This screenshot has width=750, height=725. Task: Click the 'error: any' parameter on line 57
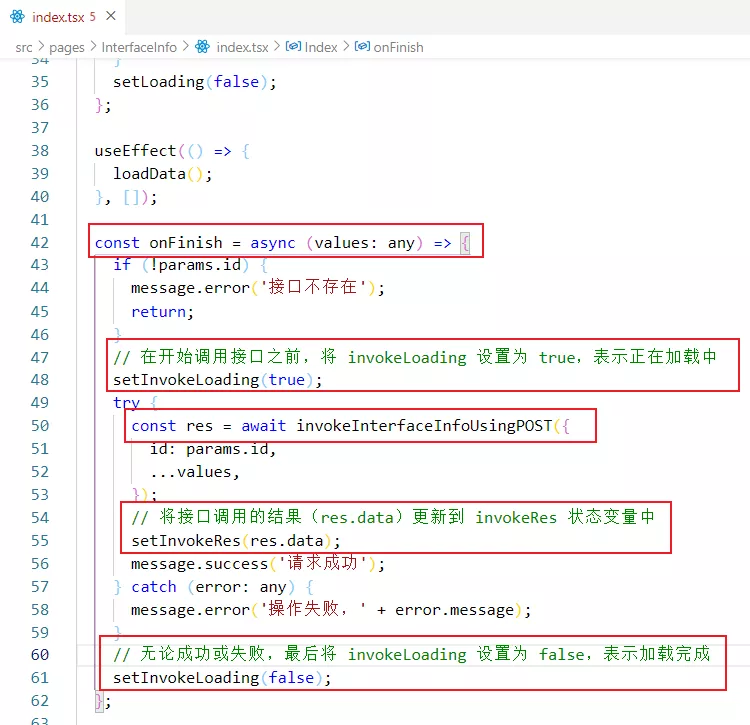point(241,587)
